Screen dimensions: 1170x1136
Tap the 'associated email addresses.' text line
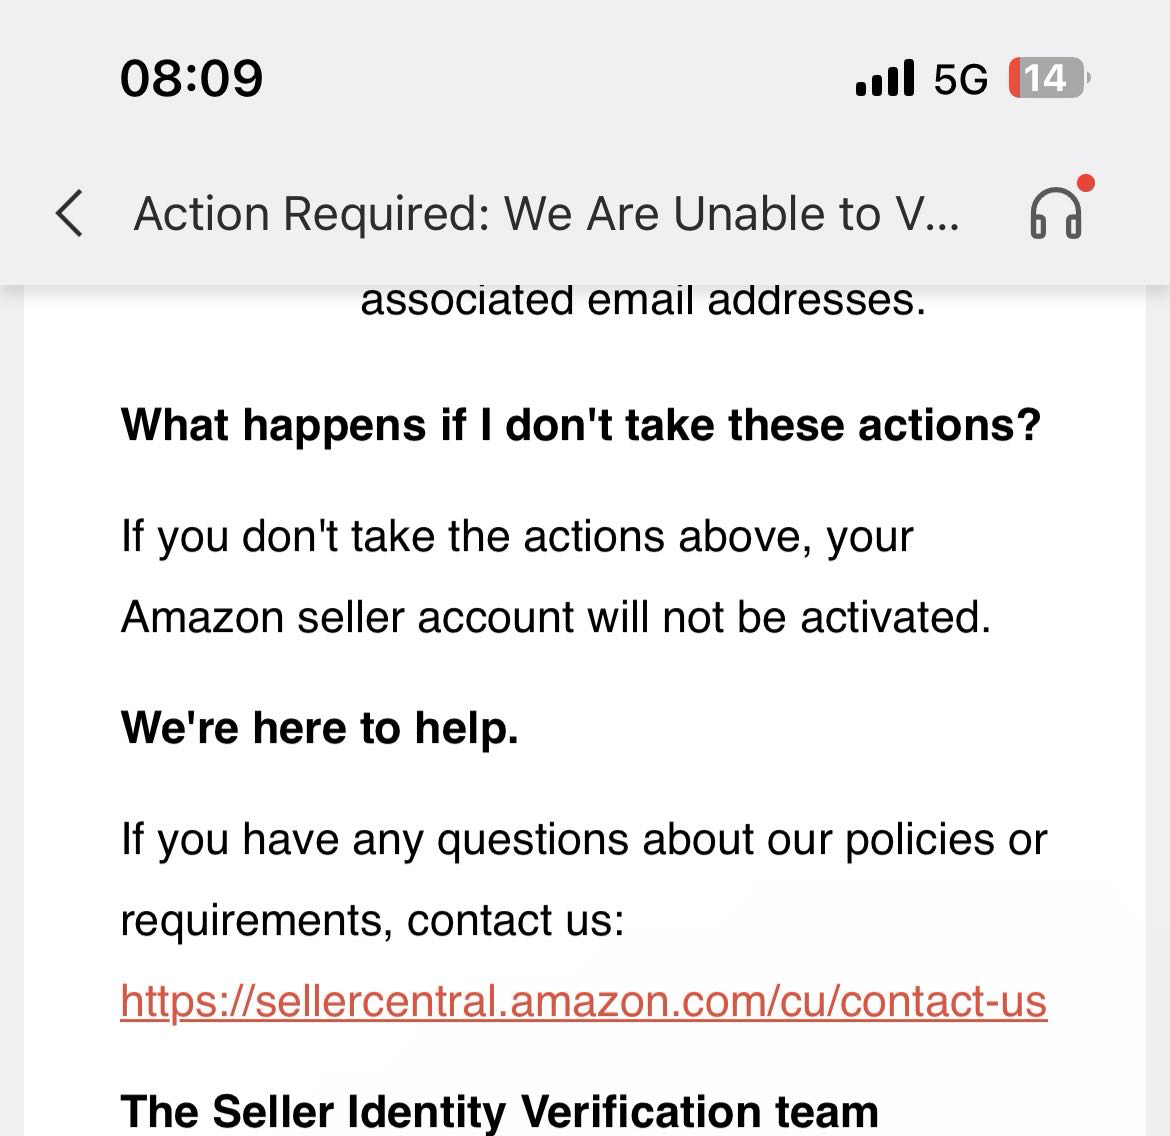point(643,301)
